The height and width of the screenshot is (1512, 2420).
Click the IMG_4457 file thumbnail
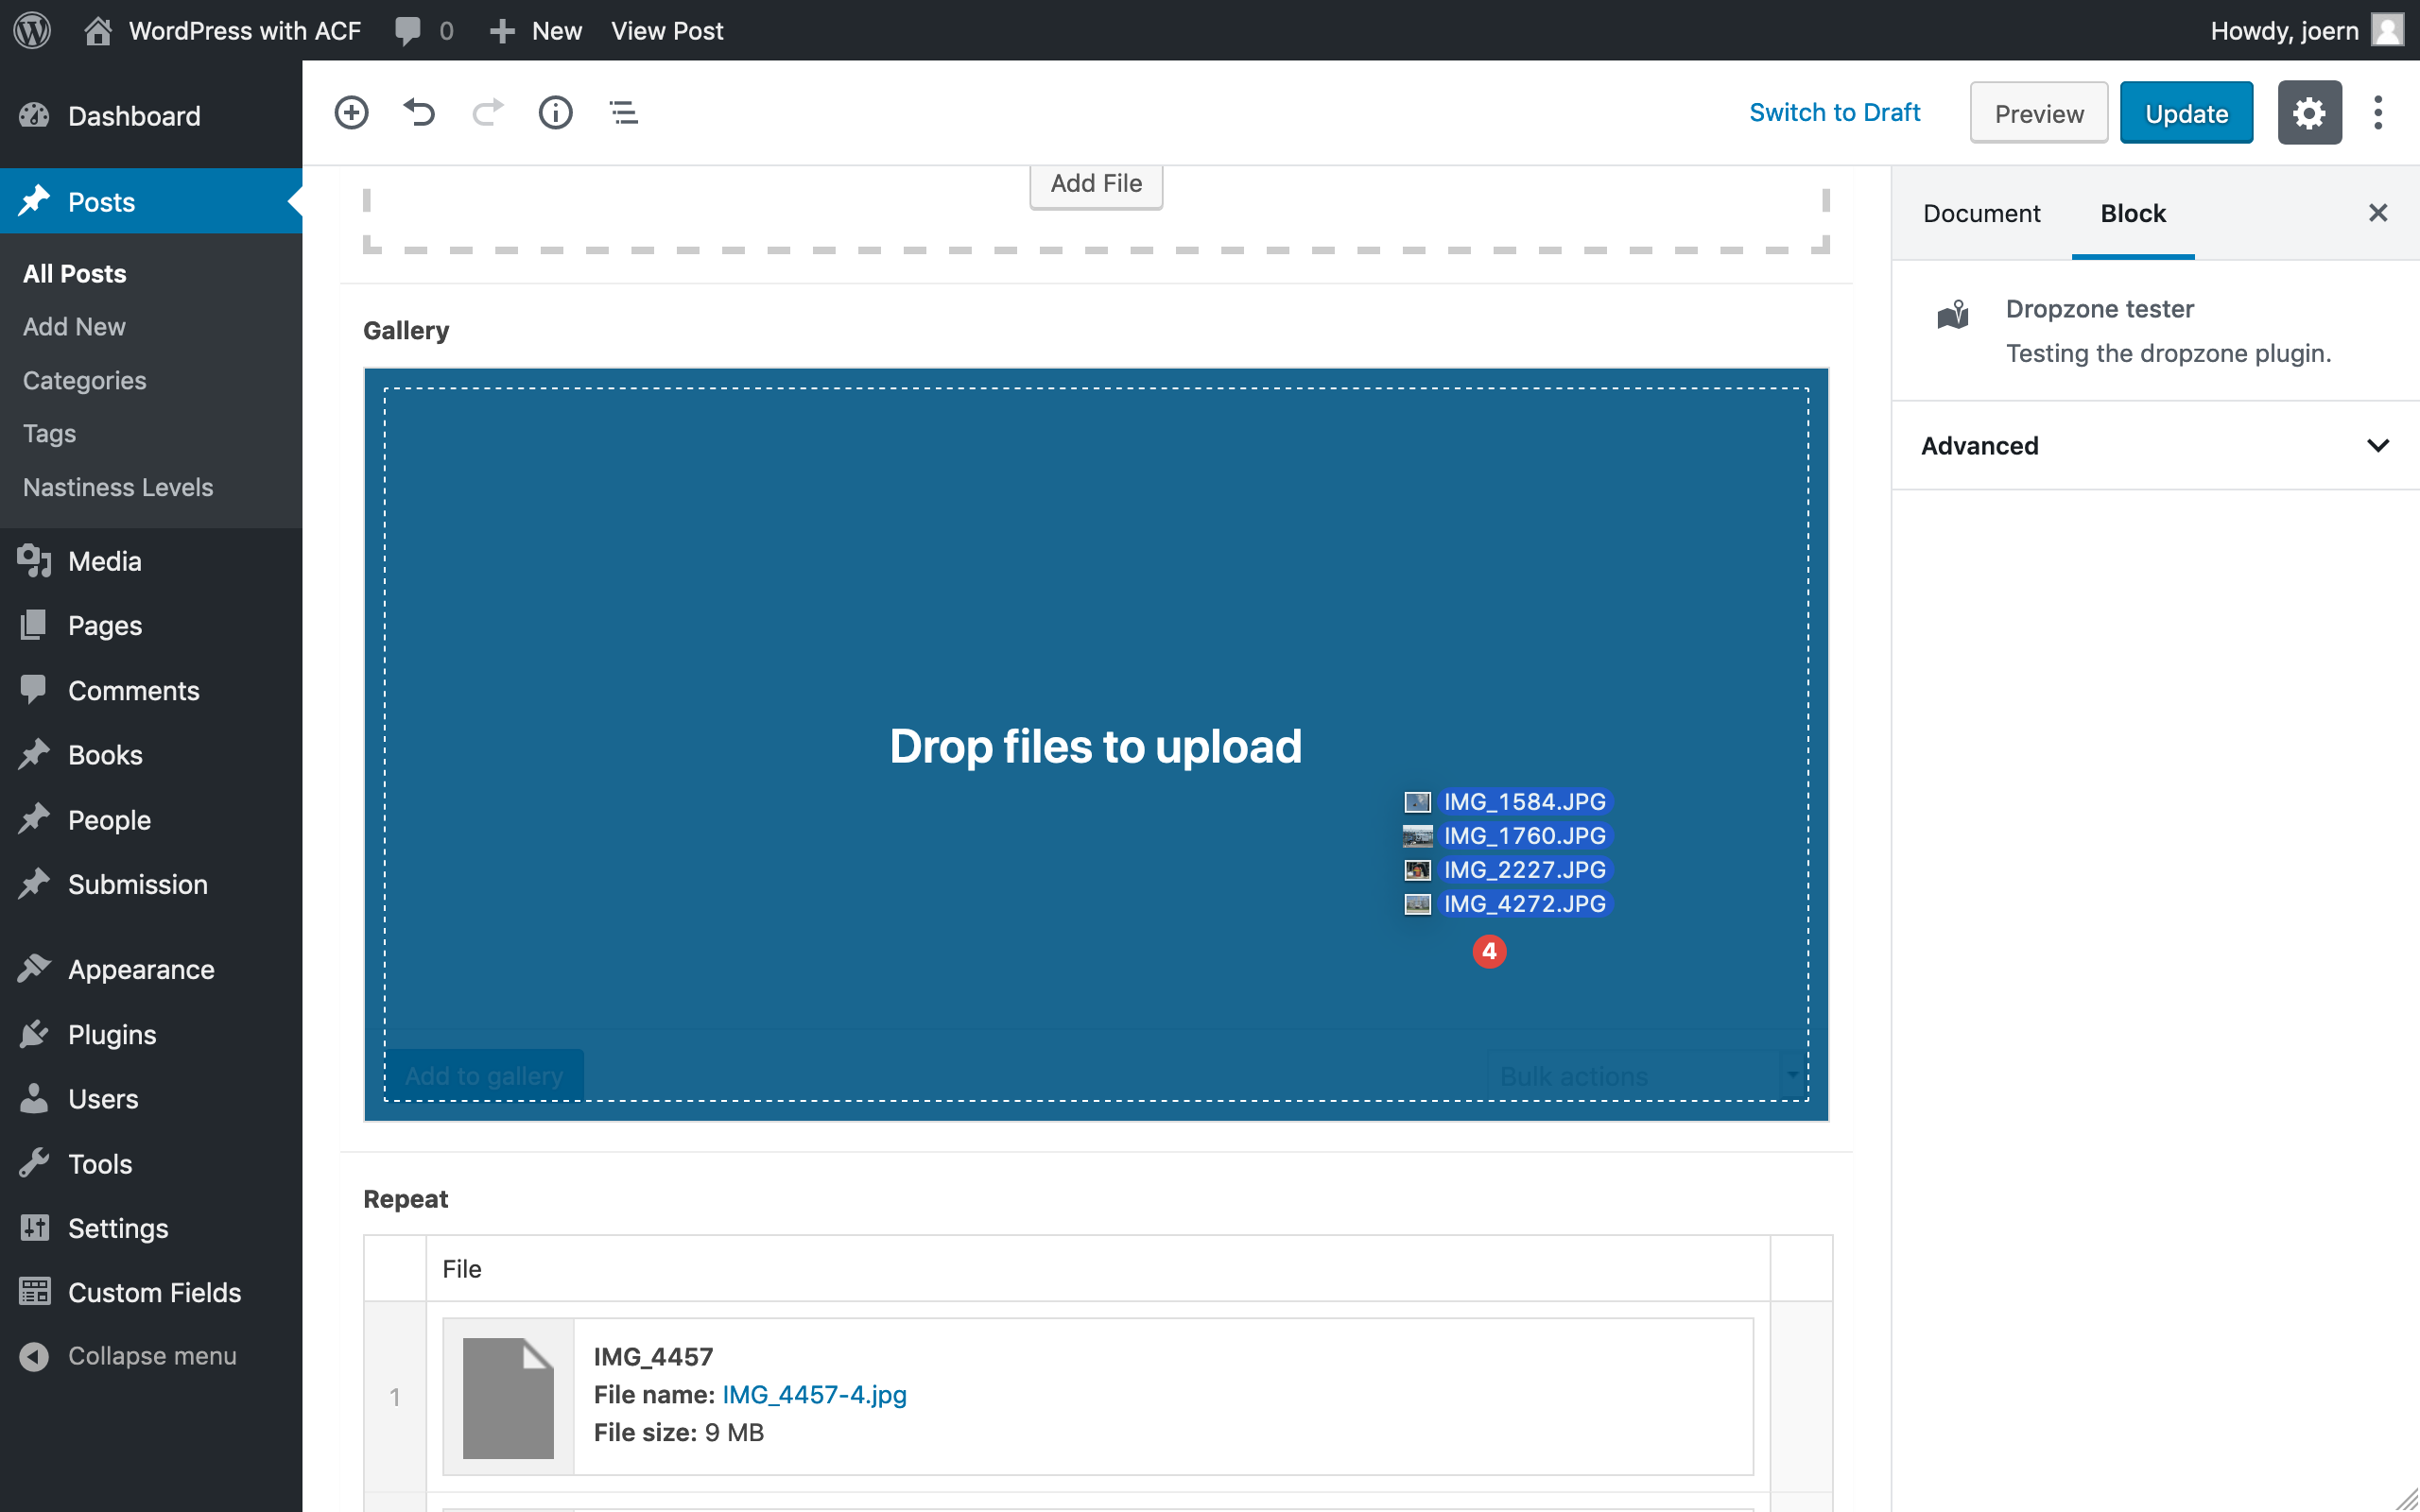pos(508,1397)
